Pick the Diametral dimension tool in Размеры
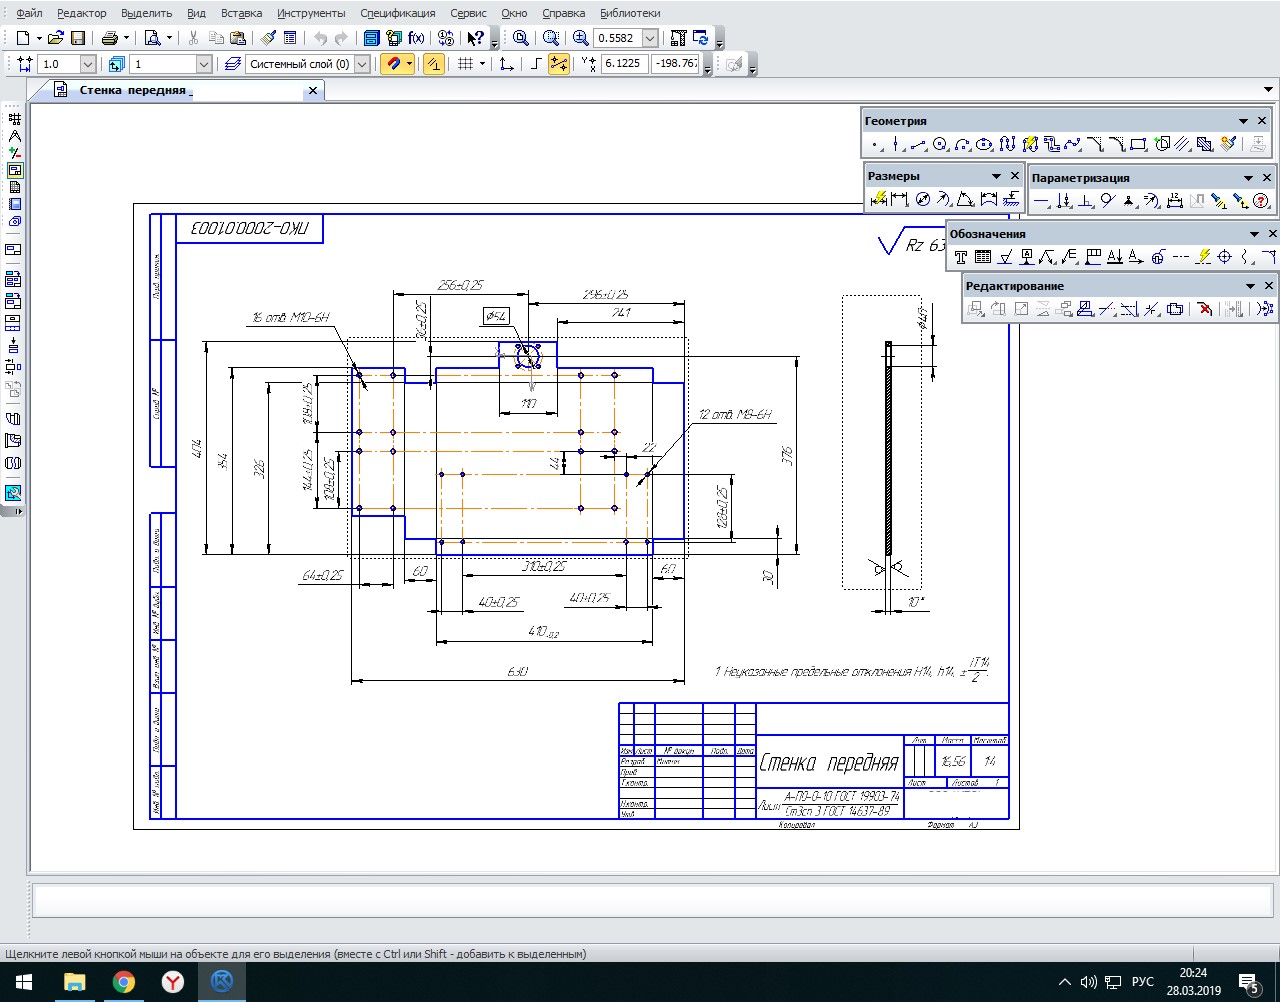 [x=923, y=200]
